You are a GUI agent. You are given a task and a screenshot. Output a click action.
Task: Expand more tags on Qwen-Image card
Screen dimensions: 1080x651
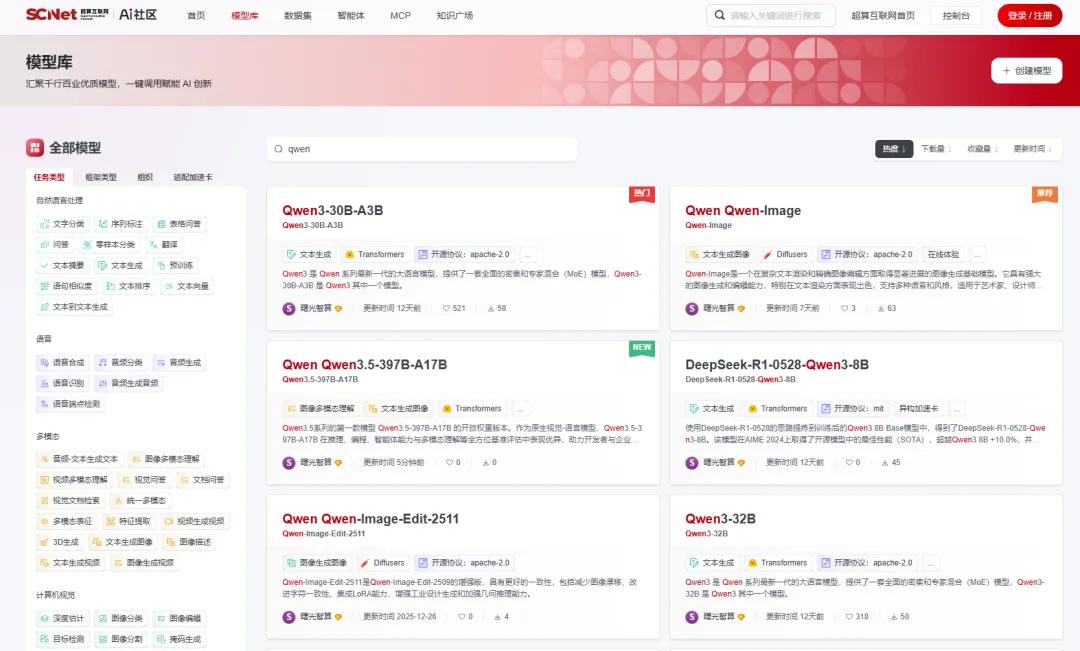(x=978, y=254)
